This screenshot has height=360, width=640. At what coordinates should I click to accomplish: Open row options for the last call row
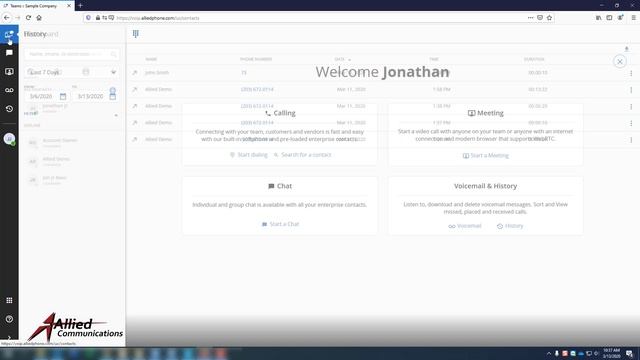point(631,140)
